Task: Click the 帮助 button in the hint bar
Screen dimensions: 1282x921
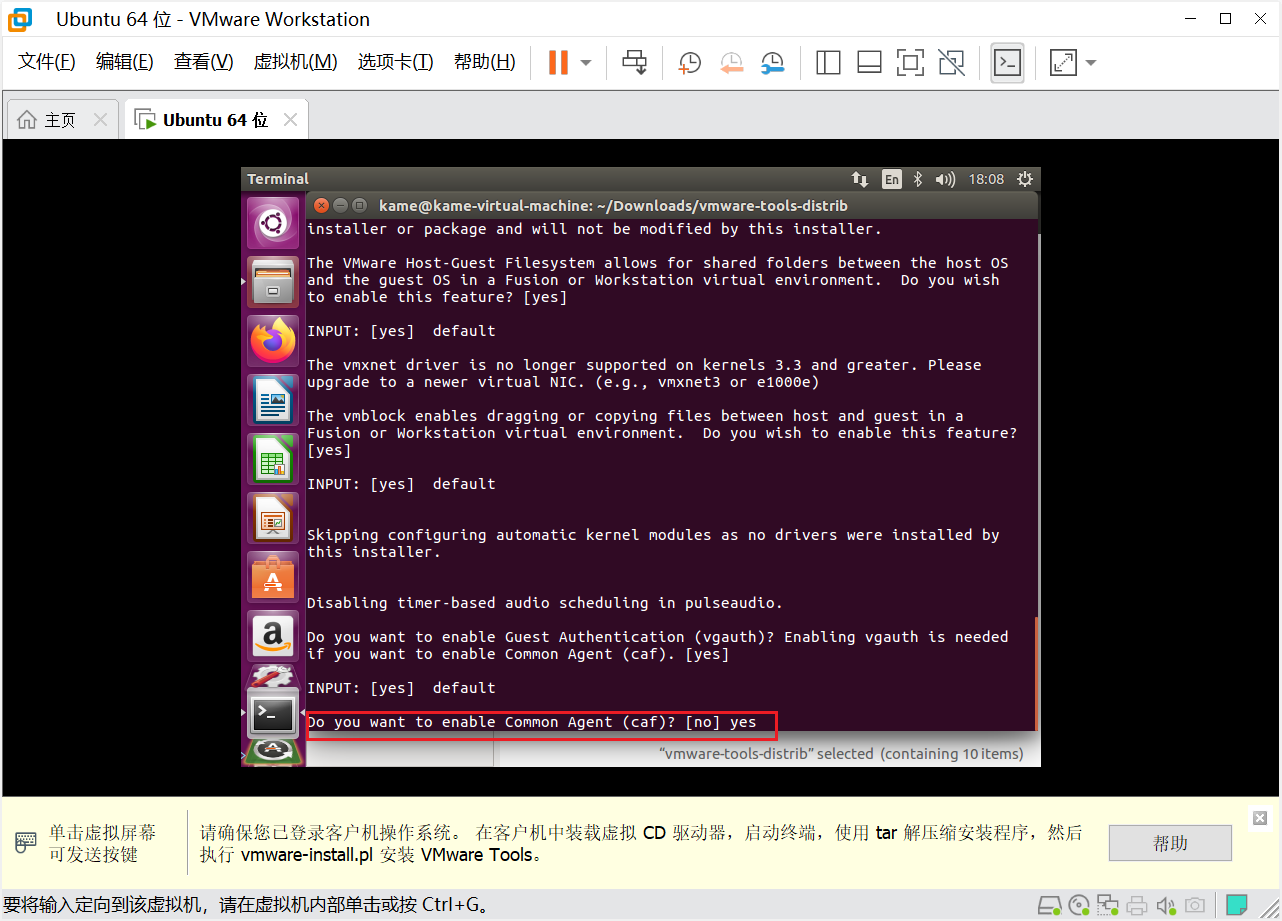Action: click(1170, 843)
